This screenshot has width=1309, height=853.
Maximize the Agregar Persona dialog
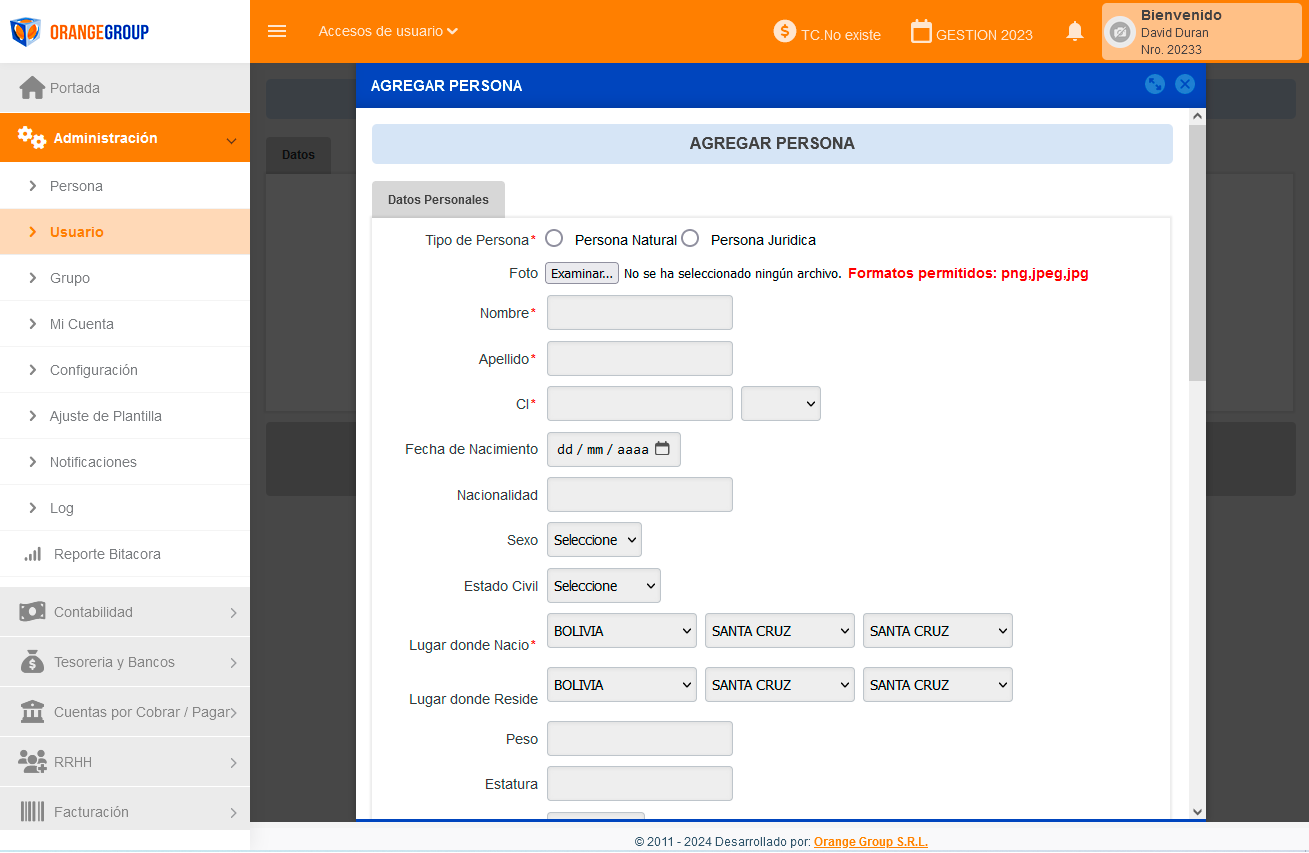tap(1155, 85)
